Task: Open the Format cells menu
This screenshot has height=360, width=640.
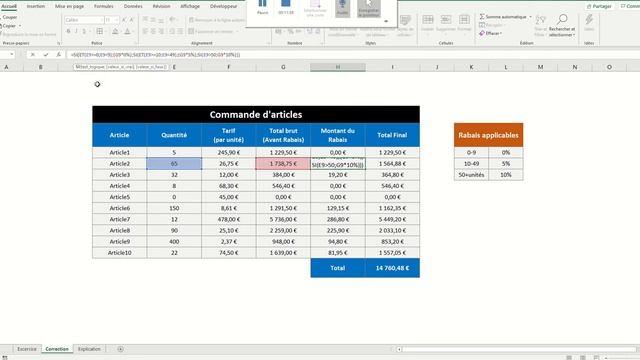Action: (x=464, y=23)
